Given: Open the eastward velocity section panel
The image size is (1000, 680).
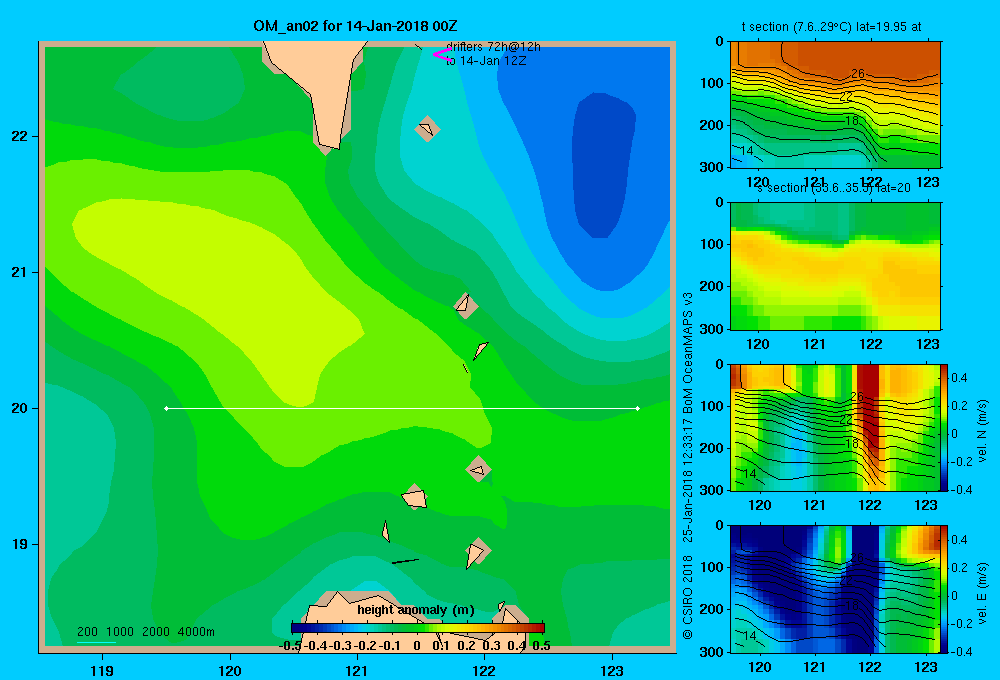Looking at the screenshot, I should [x=835, y=589].
